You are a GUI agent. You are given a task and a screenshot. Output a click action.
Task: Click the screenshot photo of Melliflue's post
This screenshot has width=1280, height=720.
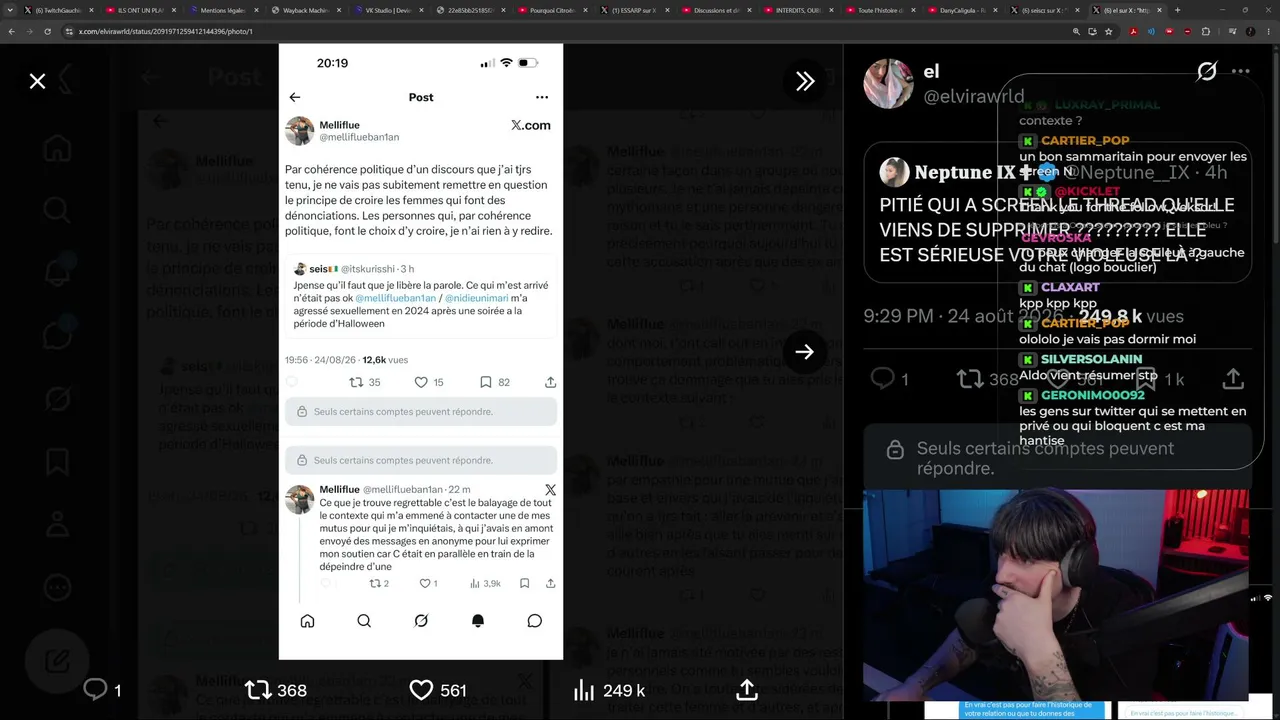[x=421, y=352]
